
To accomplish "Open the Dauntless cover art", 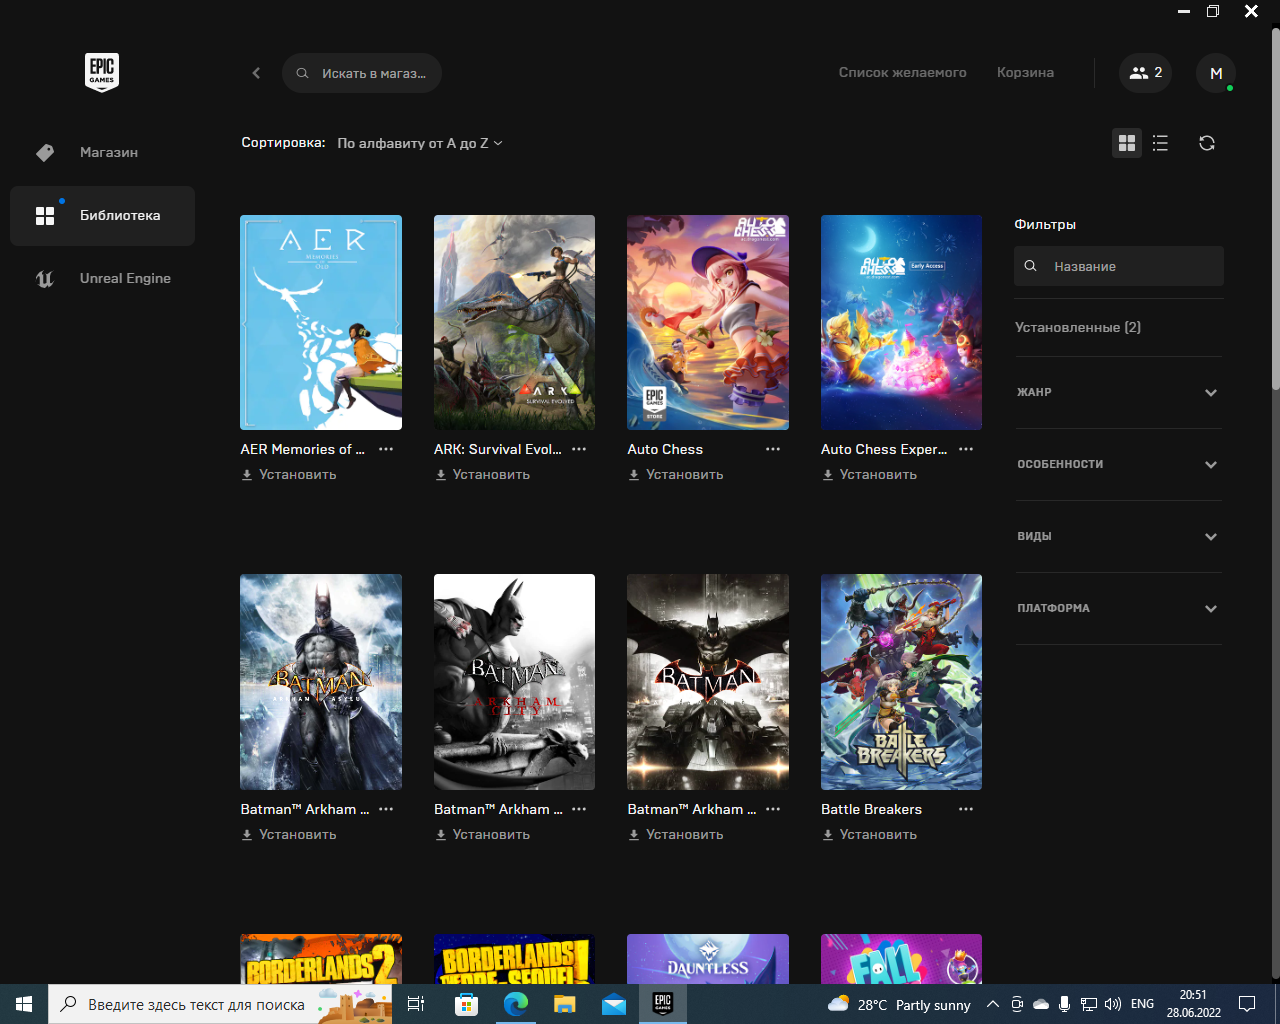I will click(x=708, y=959).
